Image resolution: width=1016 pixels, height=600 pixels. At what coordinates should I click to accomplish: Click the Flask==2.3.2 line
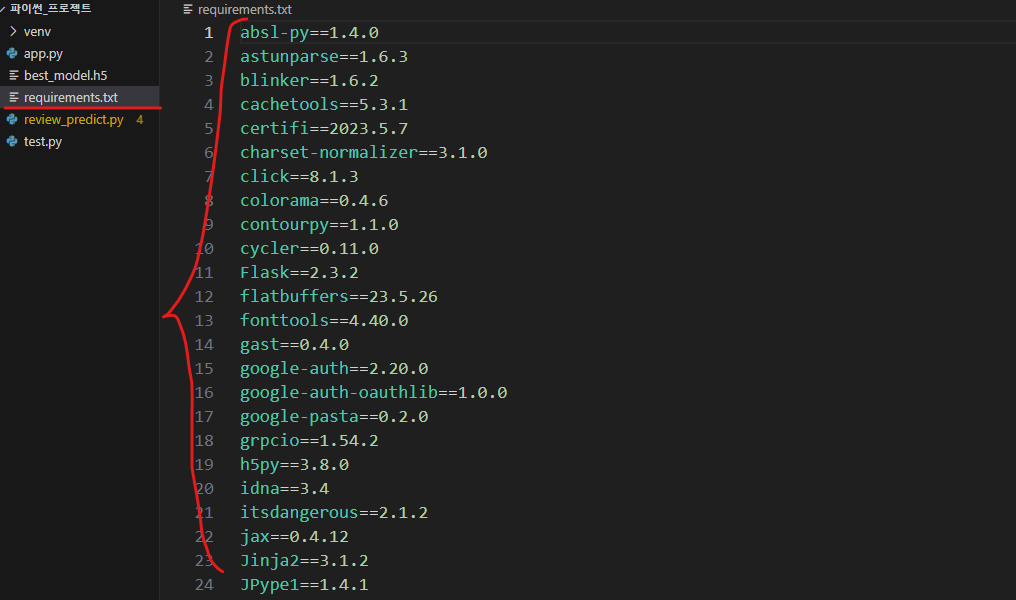(x=299, y=272)
